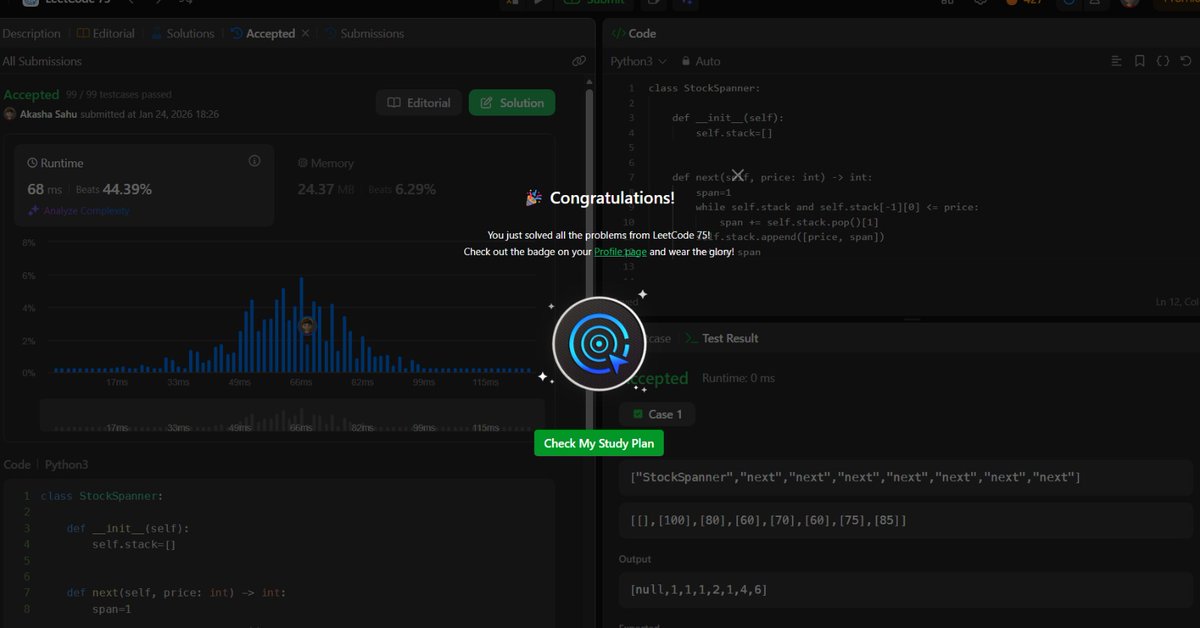Click the '24.37 MB' memory value
The image size is (1200, 628).
326,189
